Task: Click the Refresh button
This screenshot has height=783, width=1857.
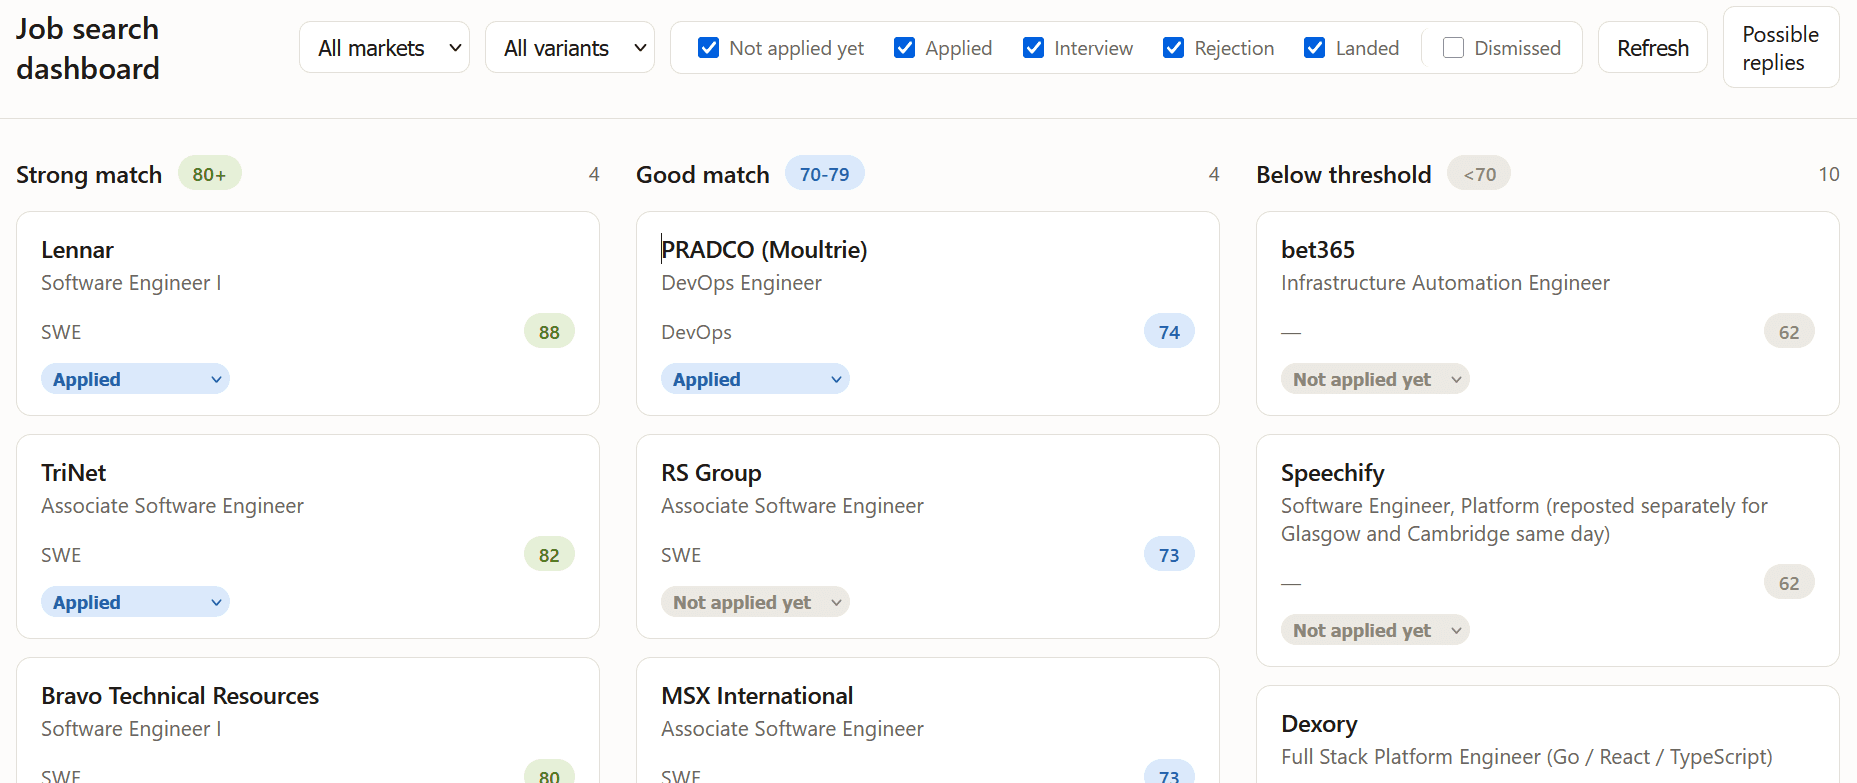Action: (1652, 48)
